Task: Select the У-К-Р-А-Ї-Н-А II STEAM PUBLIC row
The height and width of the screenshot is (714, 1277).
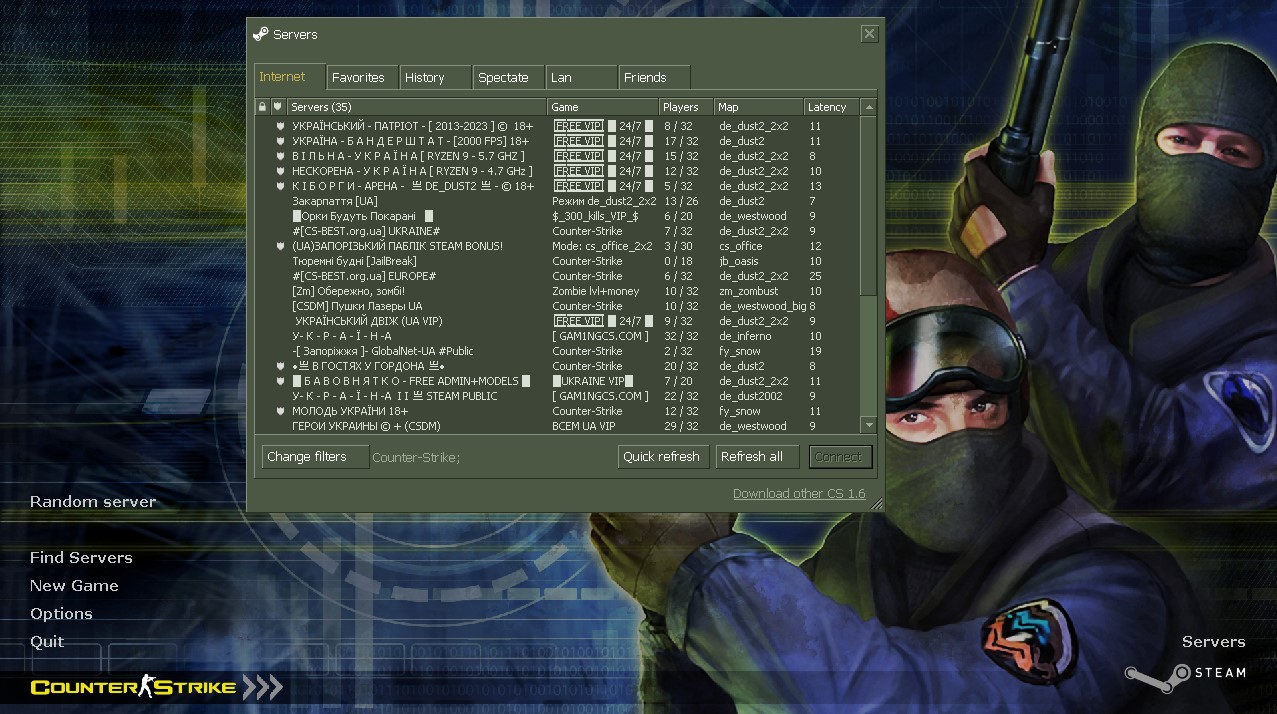Action: click(559, 396)
